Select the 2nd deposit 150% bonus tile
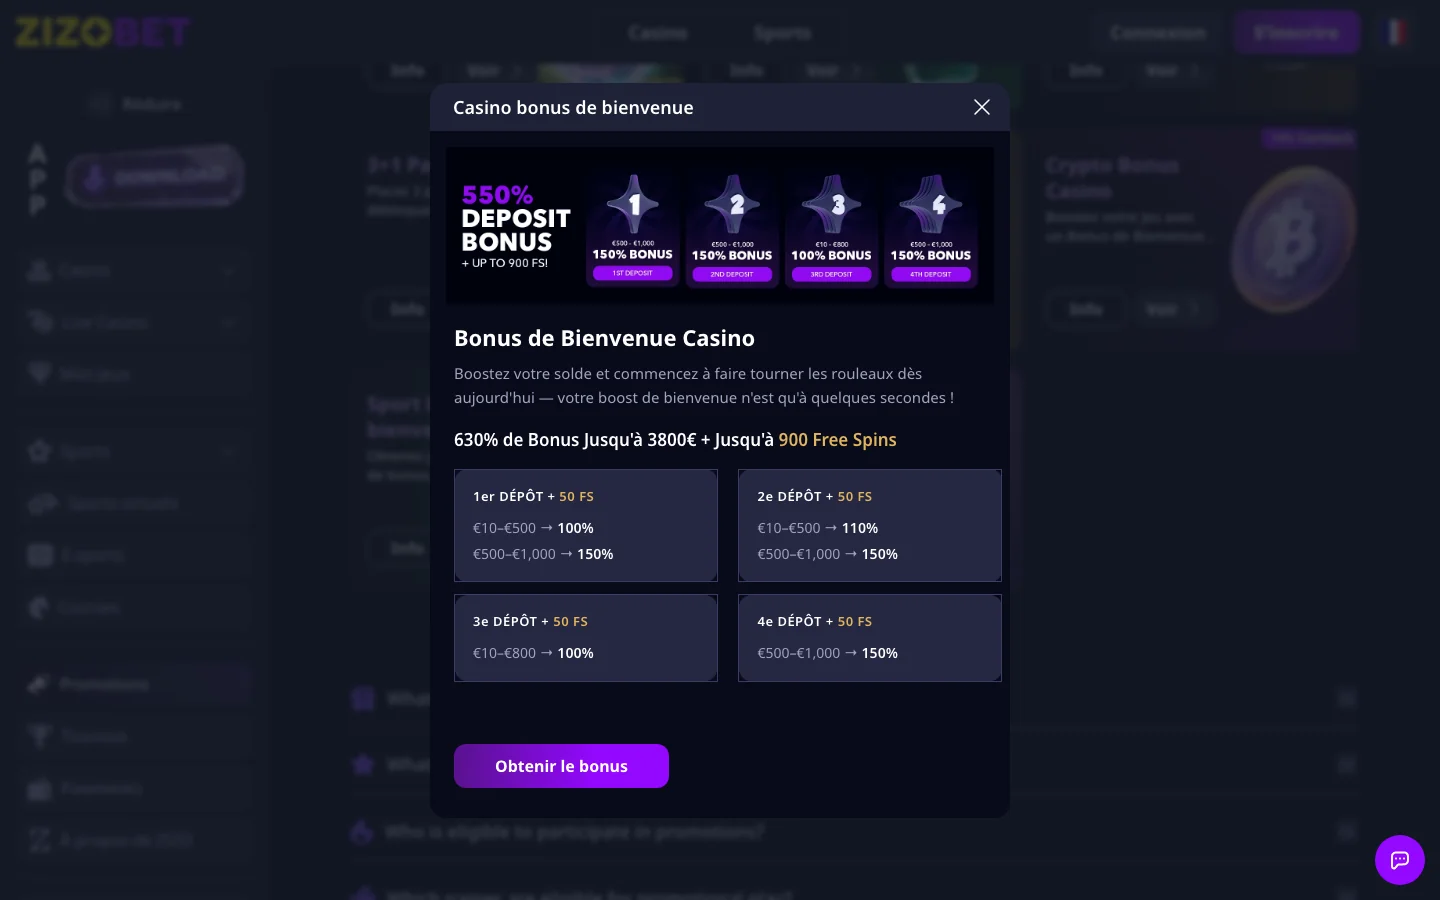Viewport: 1440px width, 900px height. (x=732, y=228)
